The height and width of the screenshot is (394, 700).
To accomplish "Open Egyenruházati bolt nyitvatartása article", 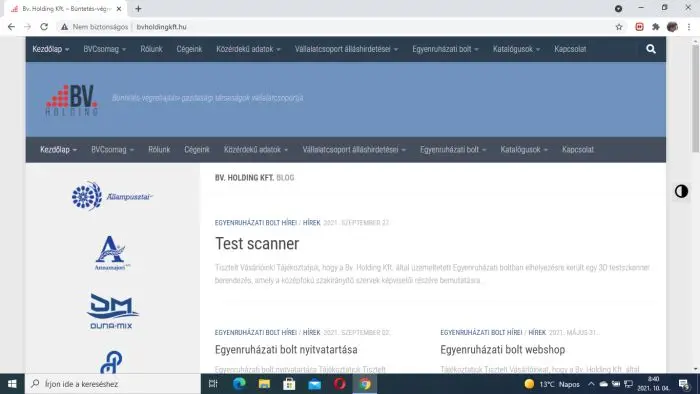I will pos(286,349).
